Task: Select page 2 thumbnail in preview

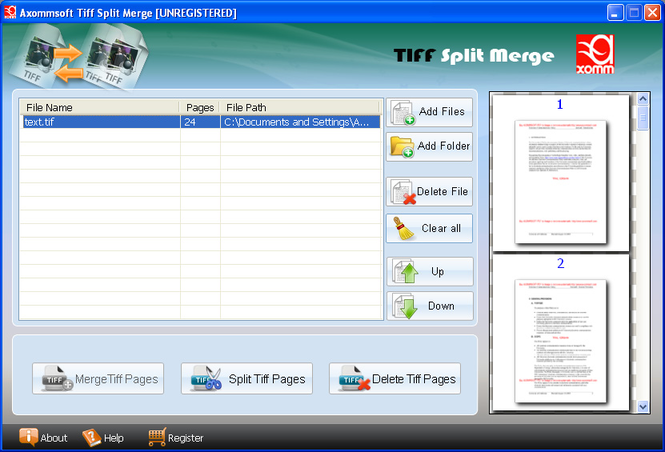Action: (561, 341)
